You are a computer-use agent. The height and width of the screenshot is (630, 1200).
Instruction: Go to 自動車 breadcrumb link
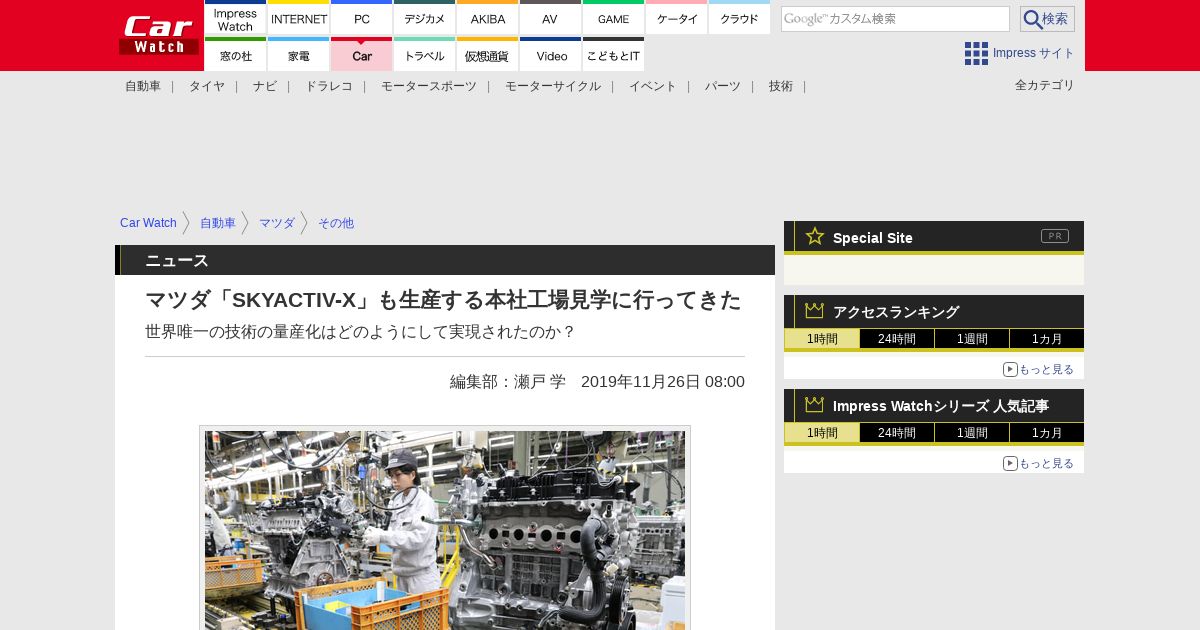click(218, 223)
